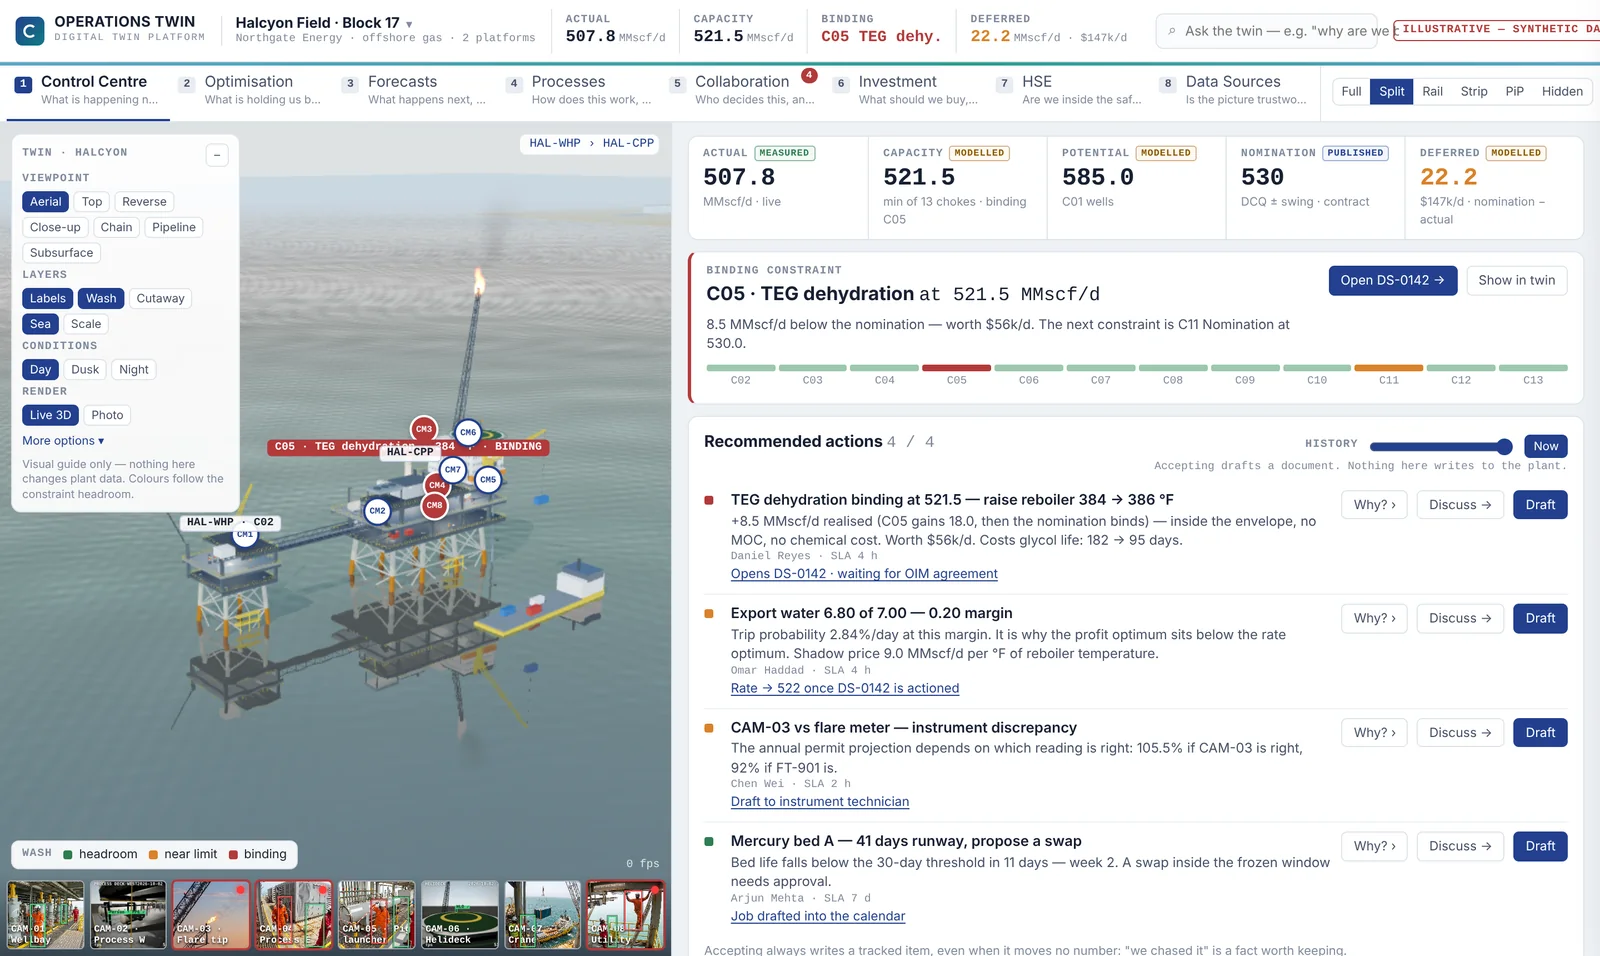
Task: Expand Why? for Export water action
Action: pyautogui.click(x=1374, y=618)
